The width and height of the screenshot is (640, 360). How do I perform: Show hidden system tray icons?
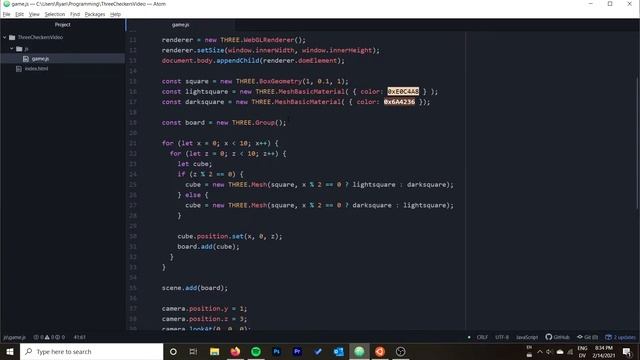point(540,352)
